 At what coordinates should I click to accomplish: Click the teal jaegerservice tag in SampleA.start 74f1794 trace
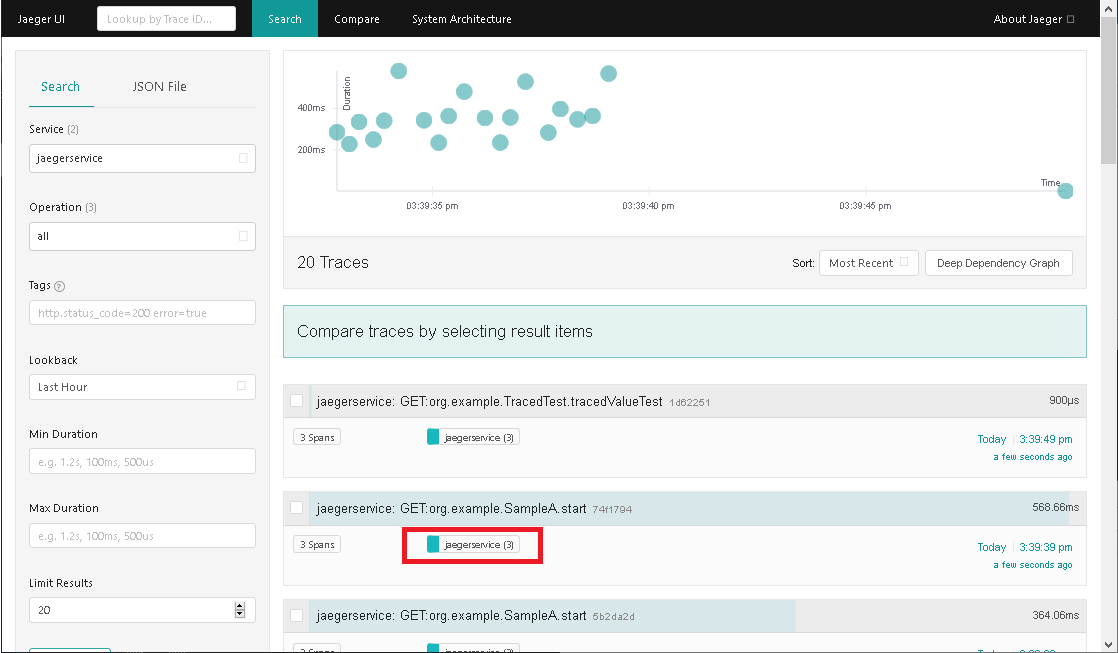[473, 545]
